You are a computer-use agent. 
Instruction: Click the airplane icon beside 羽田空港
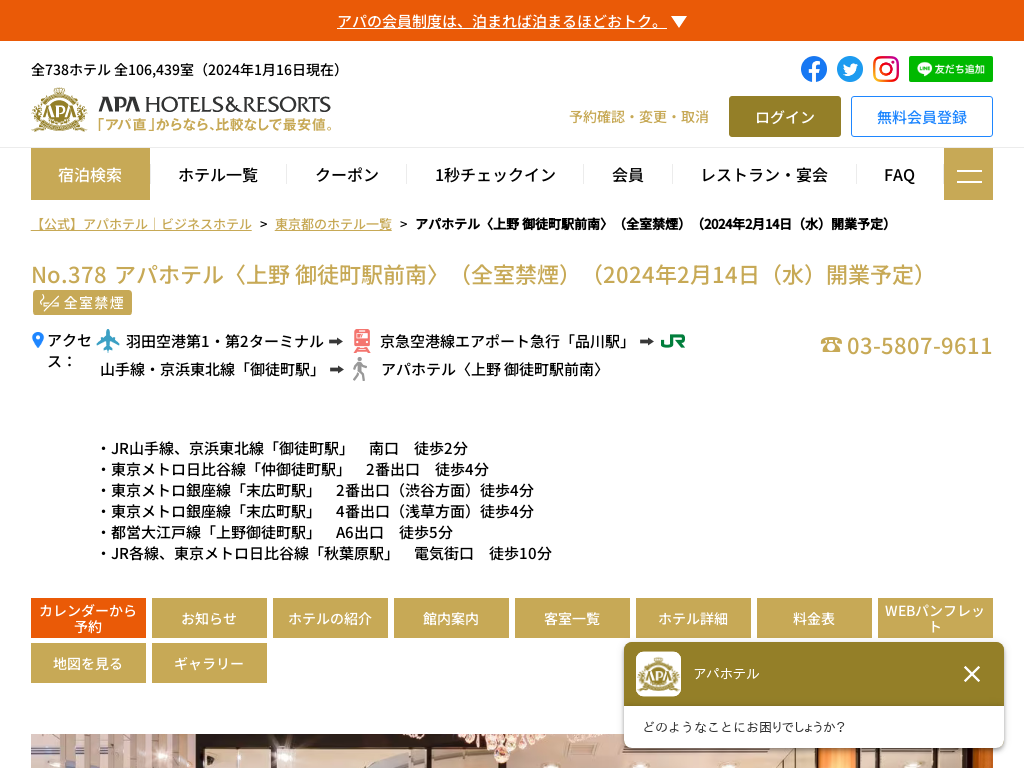tap(108, 341)
